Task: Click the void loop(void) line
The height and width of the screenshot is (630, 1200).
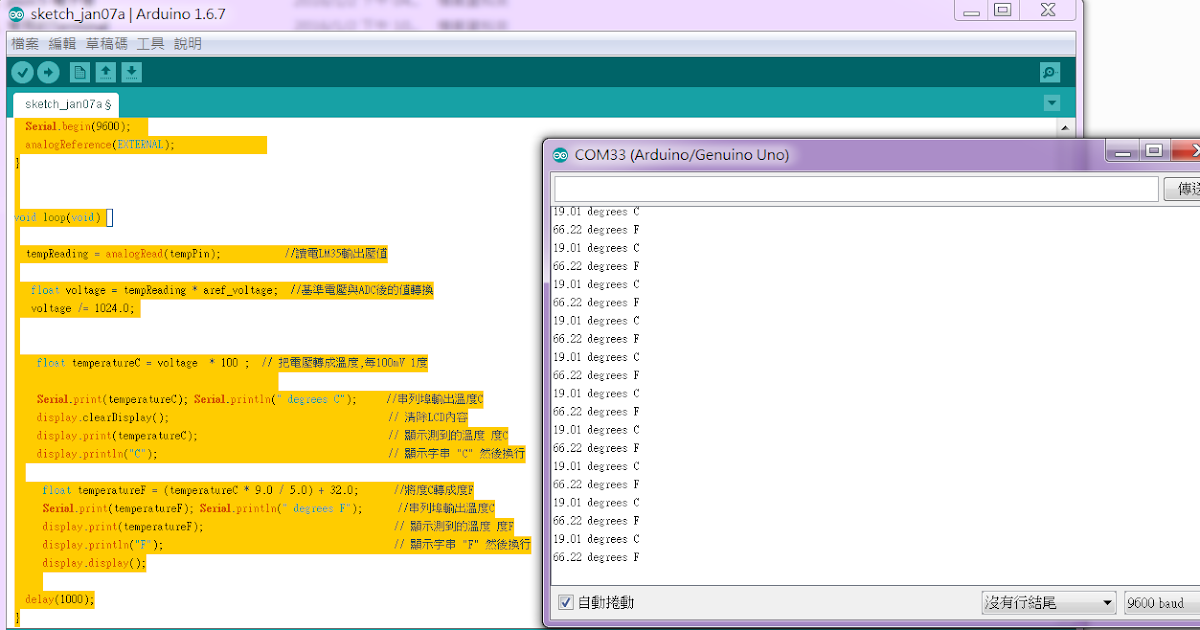Action: pyautogui.click(x=58, y=217)
